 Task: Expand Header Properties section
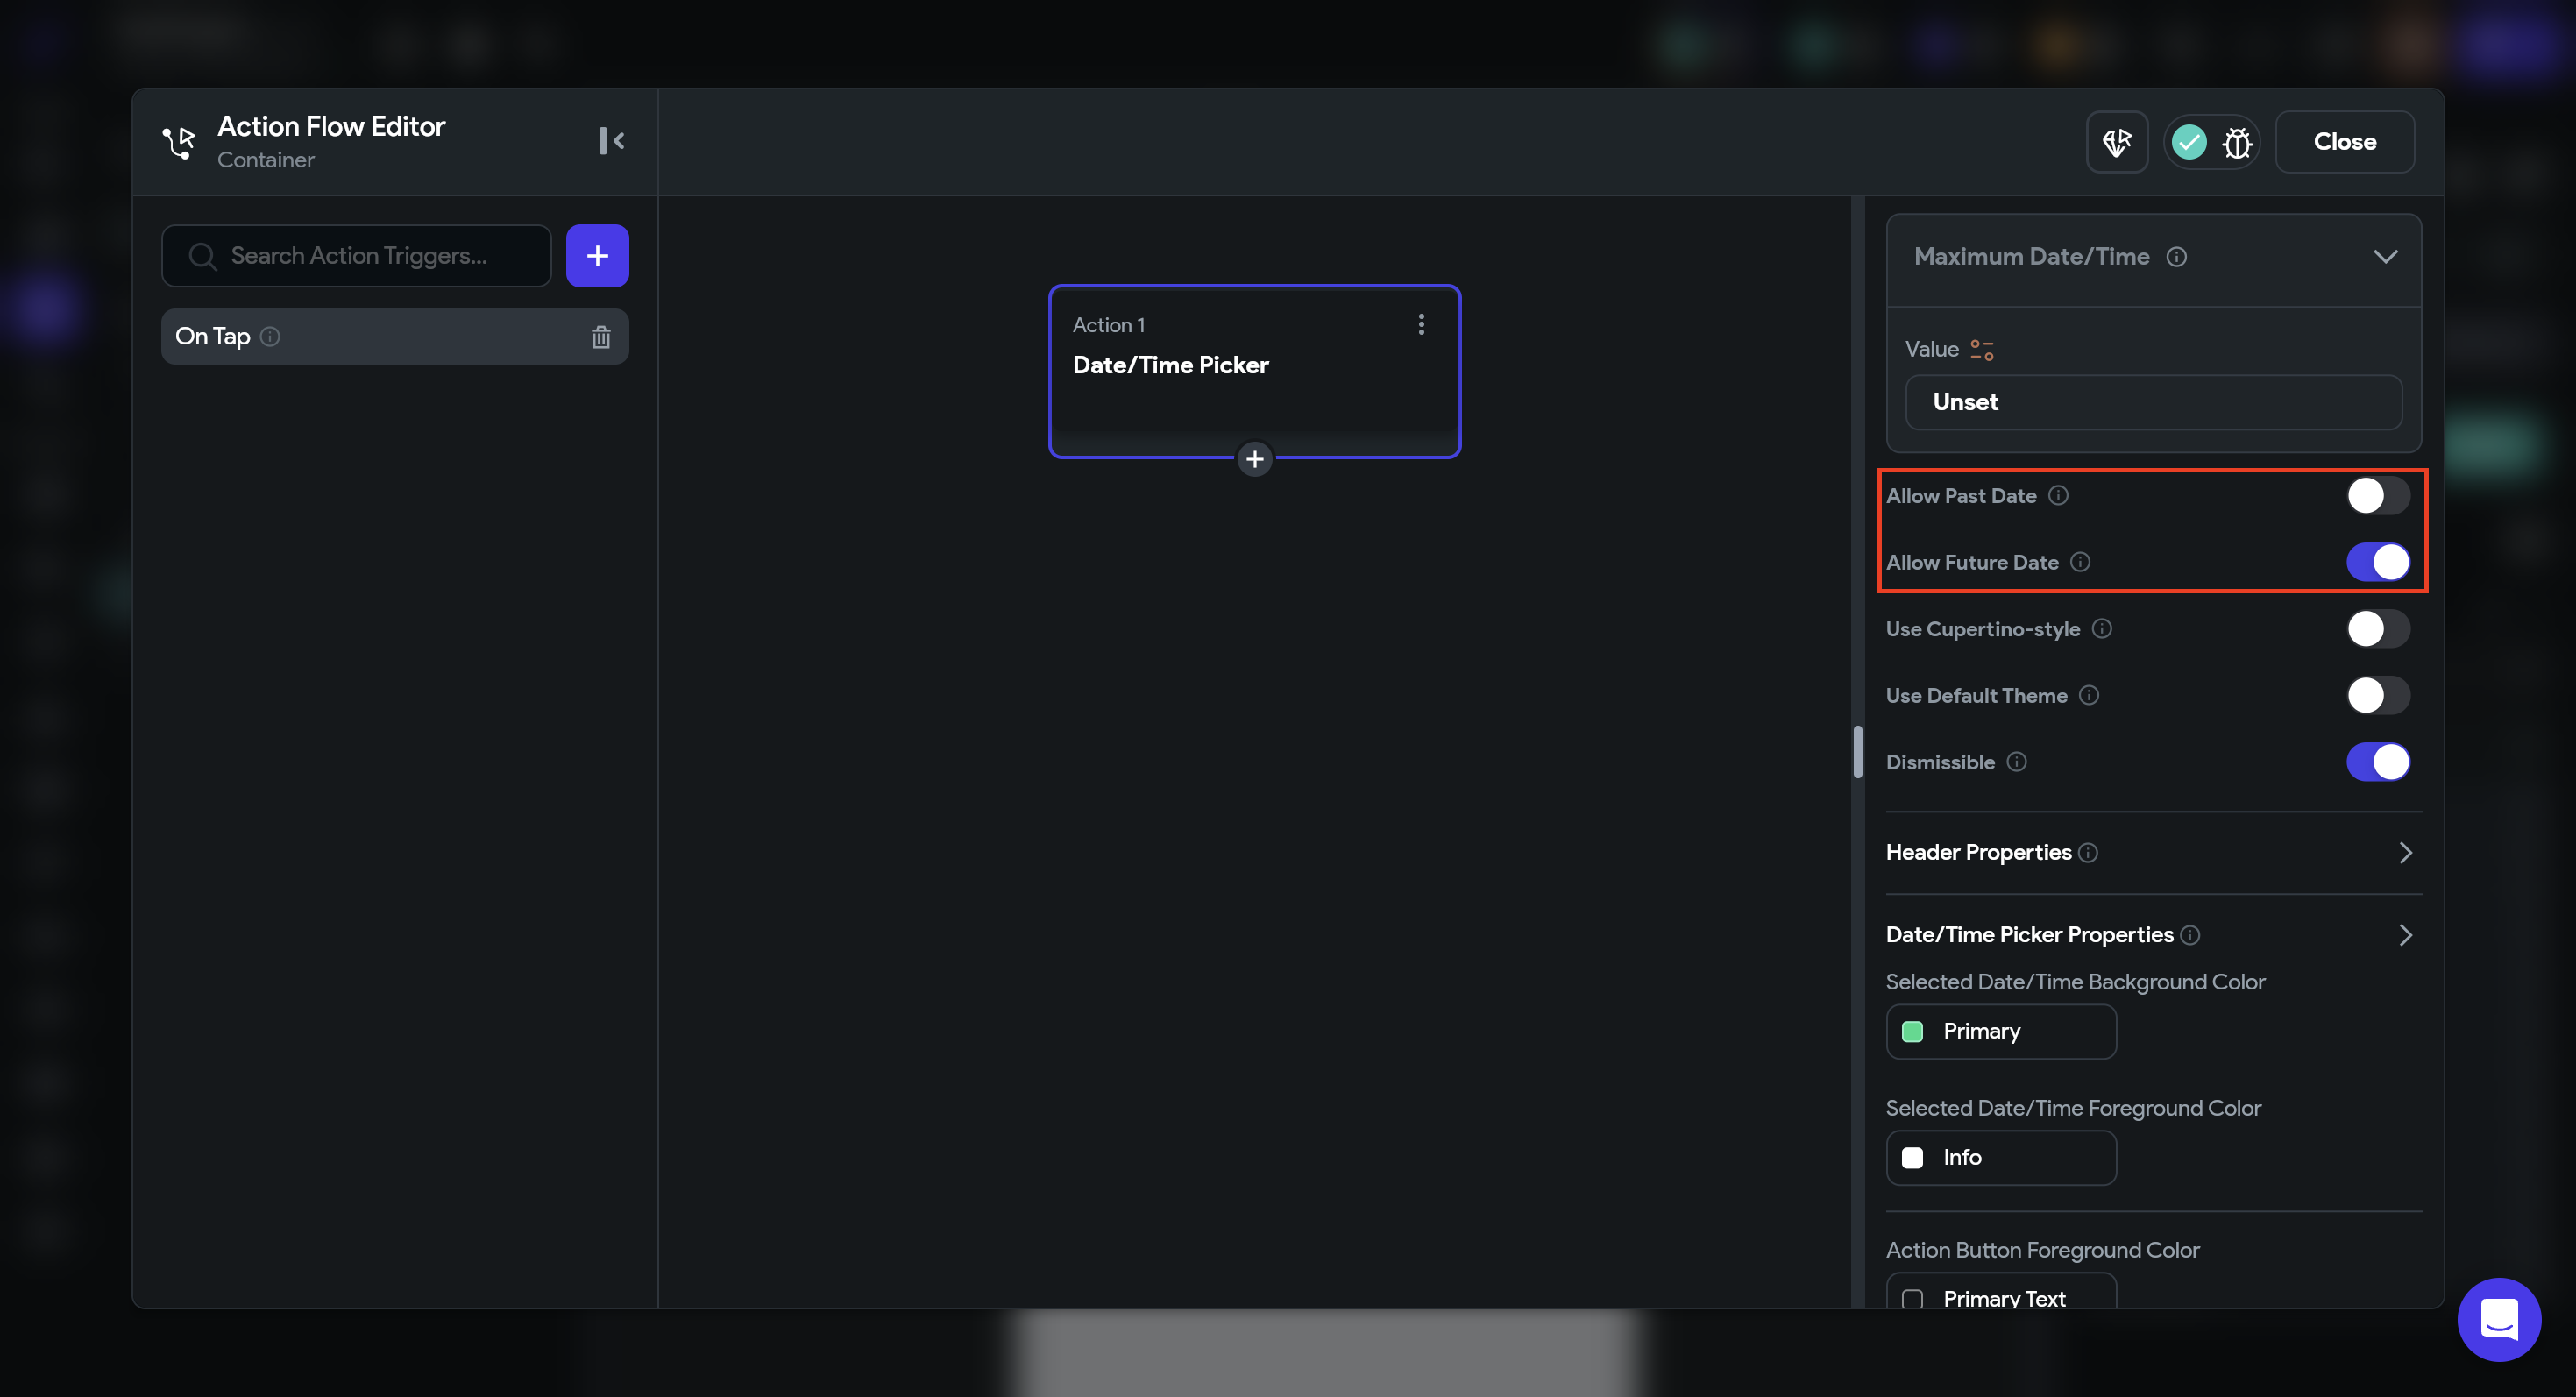click(x=2405, y=853)
